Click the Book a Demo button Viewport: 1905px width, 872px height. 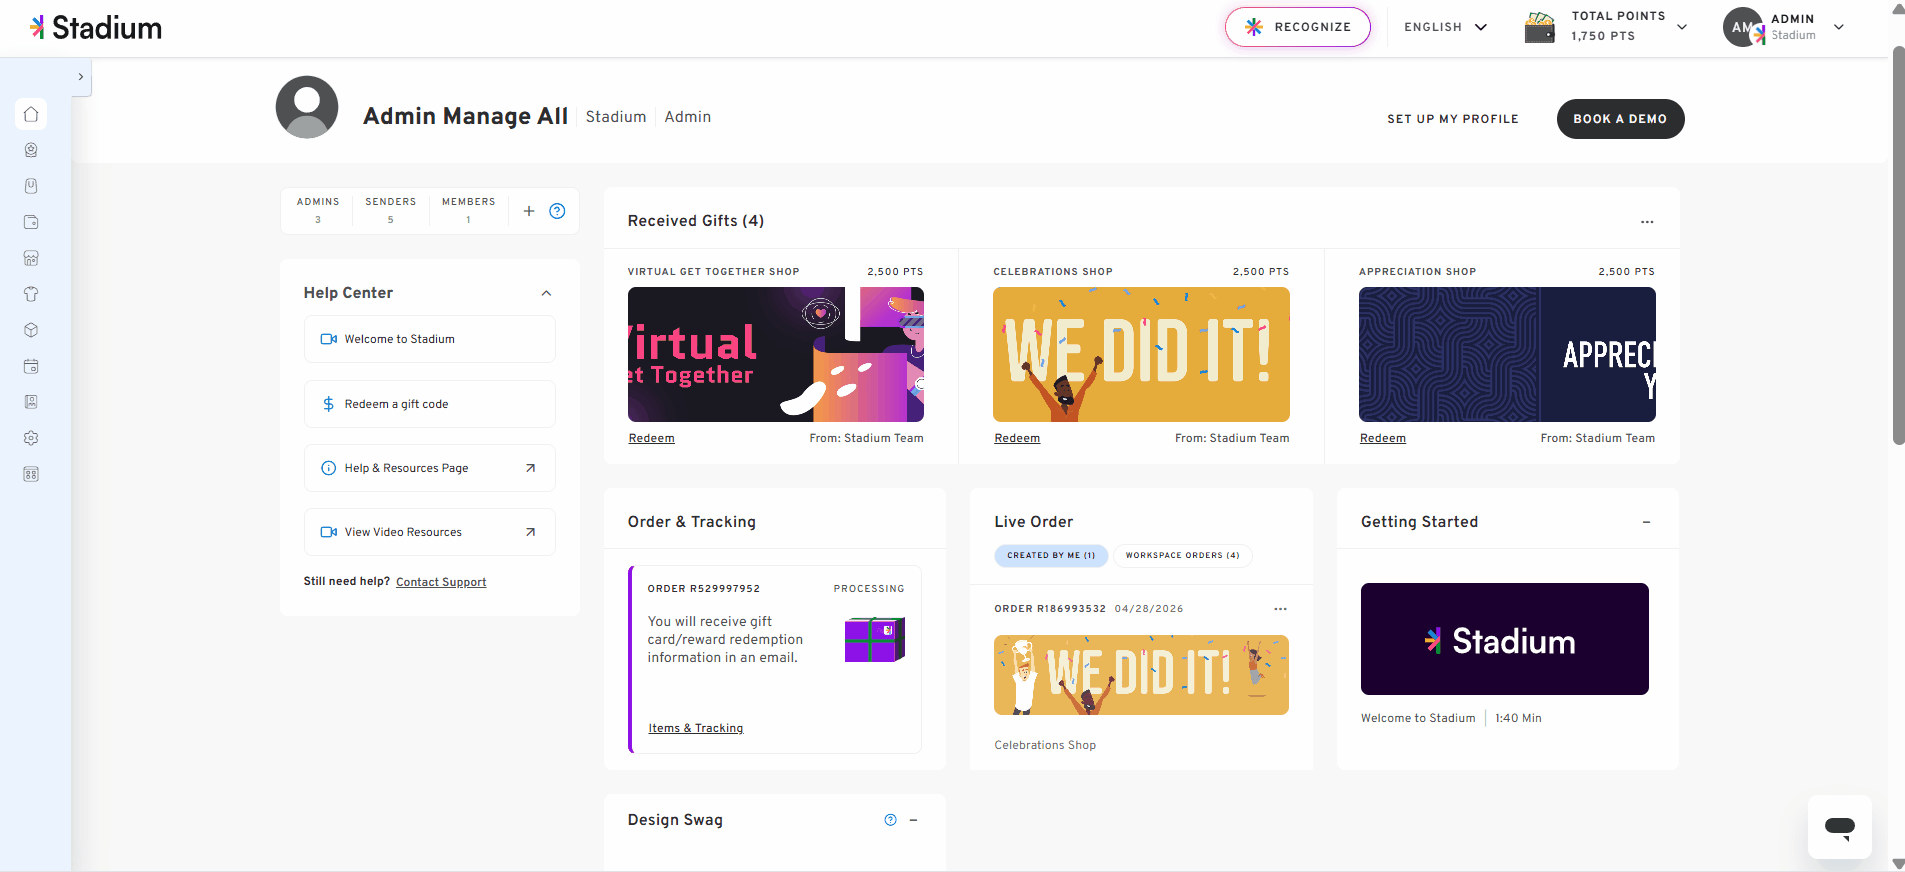click(x=1620, y=119)
